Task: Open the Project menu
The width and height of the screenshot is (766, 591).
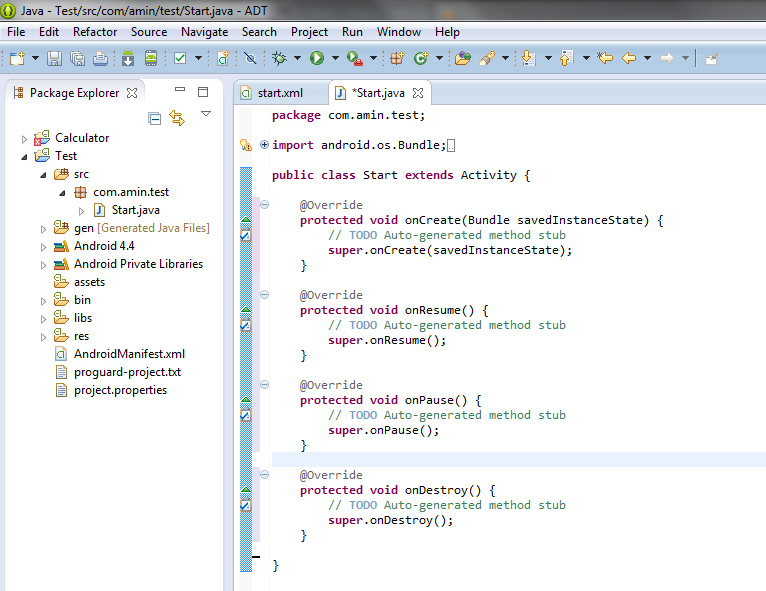Action: 309,32
